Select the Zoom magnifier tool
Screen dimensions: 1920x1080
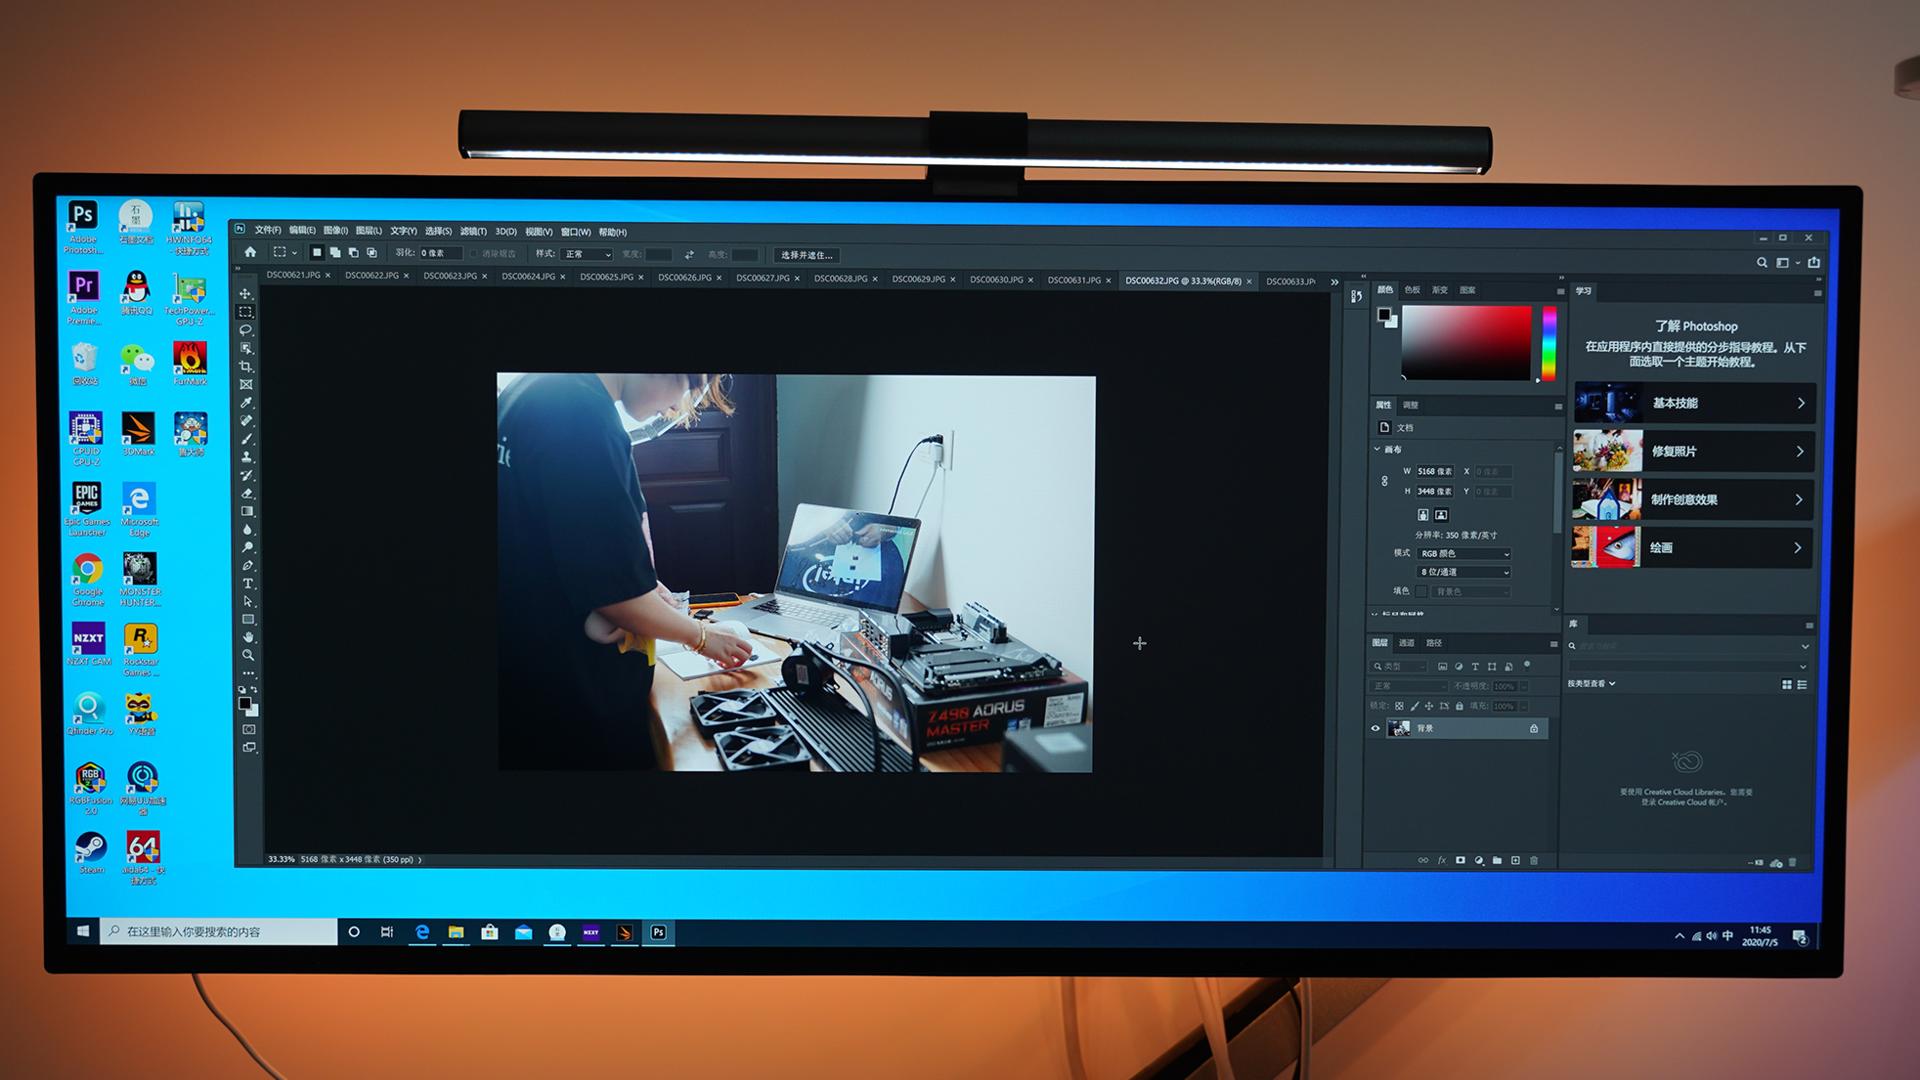tap(248, 656)
